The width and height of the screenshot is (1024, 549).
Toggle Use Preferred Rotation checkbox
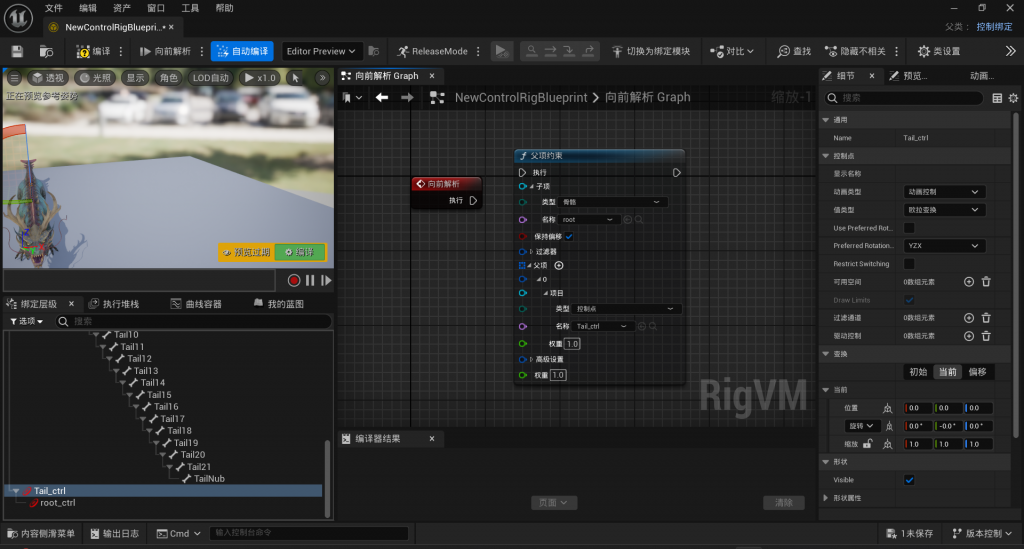click(908, 228)
